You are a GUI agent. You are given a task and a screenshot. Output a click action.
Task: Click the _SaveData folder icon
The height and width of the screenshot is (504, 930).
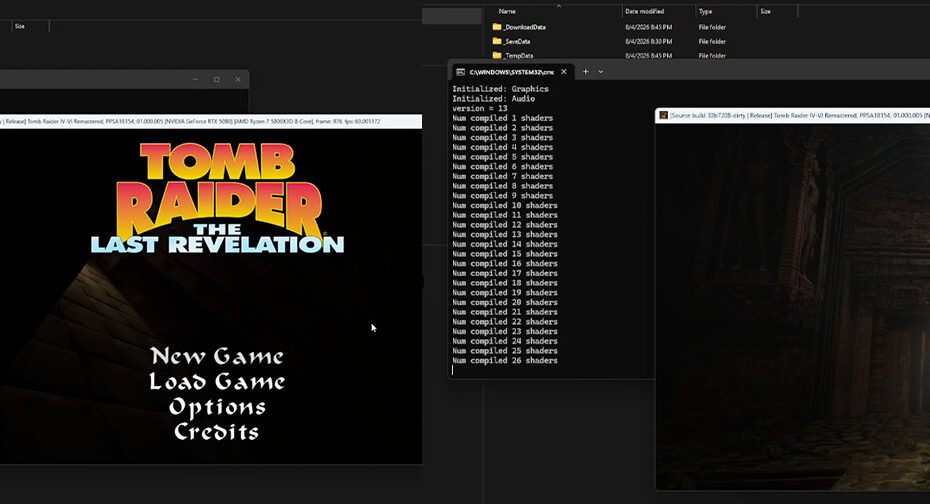click(x=497, y=41)
